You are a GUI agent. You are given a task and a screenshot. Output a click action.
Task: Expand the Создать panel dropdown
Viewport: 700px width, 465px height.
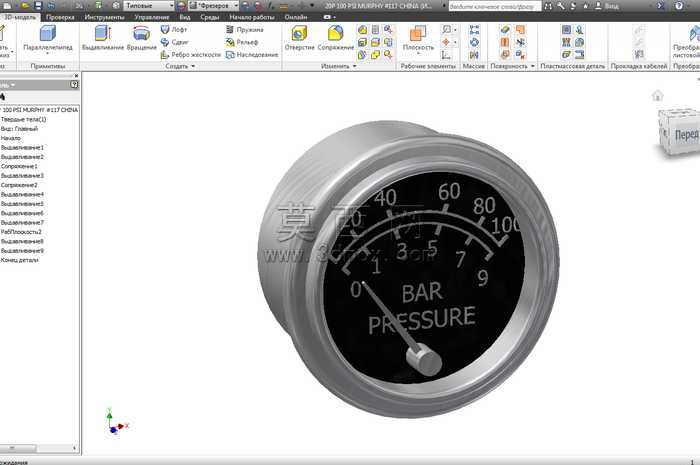180,66
